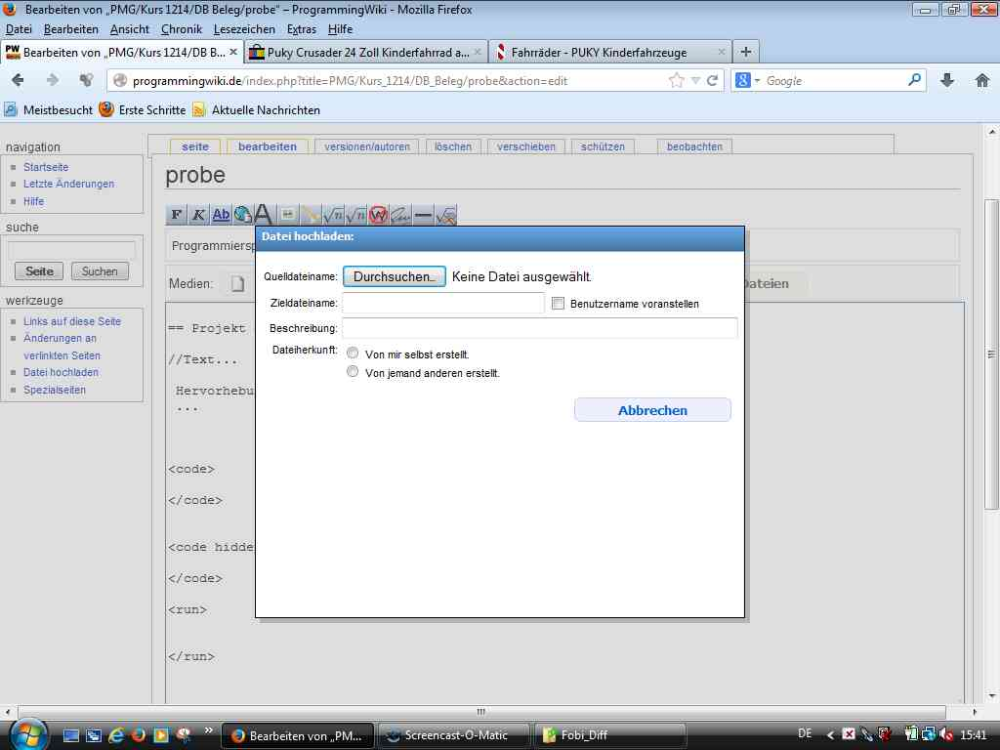This screenshot has width=1000, height=750.
Task: Select Von jemand anderen erstellt
Action: tap(352, 371)
